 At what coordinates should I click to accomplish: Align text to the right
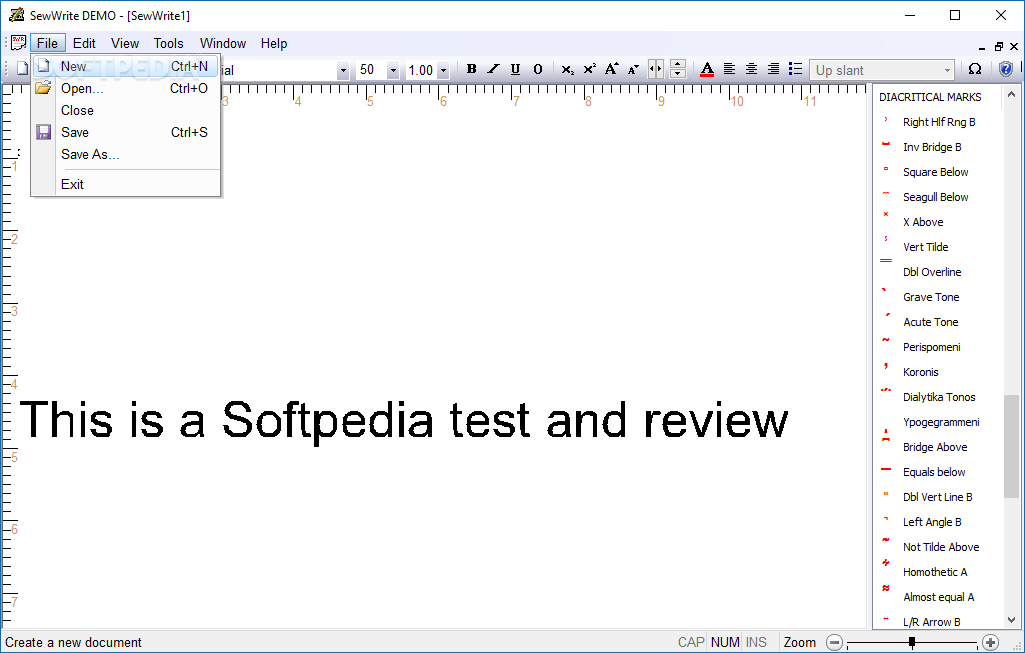[773, 69]
